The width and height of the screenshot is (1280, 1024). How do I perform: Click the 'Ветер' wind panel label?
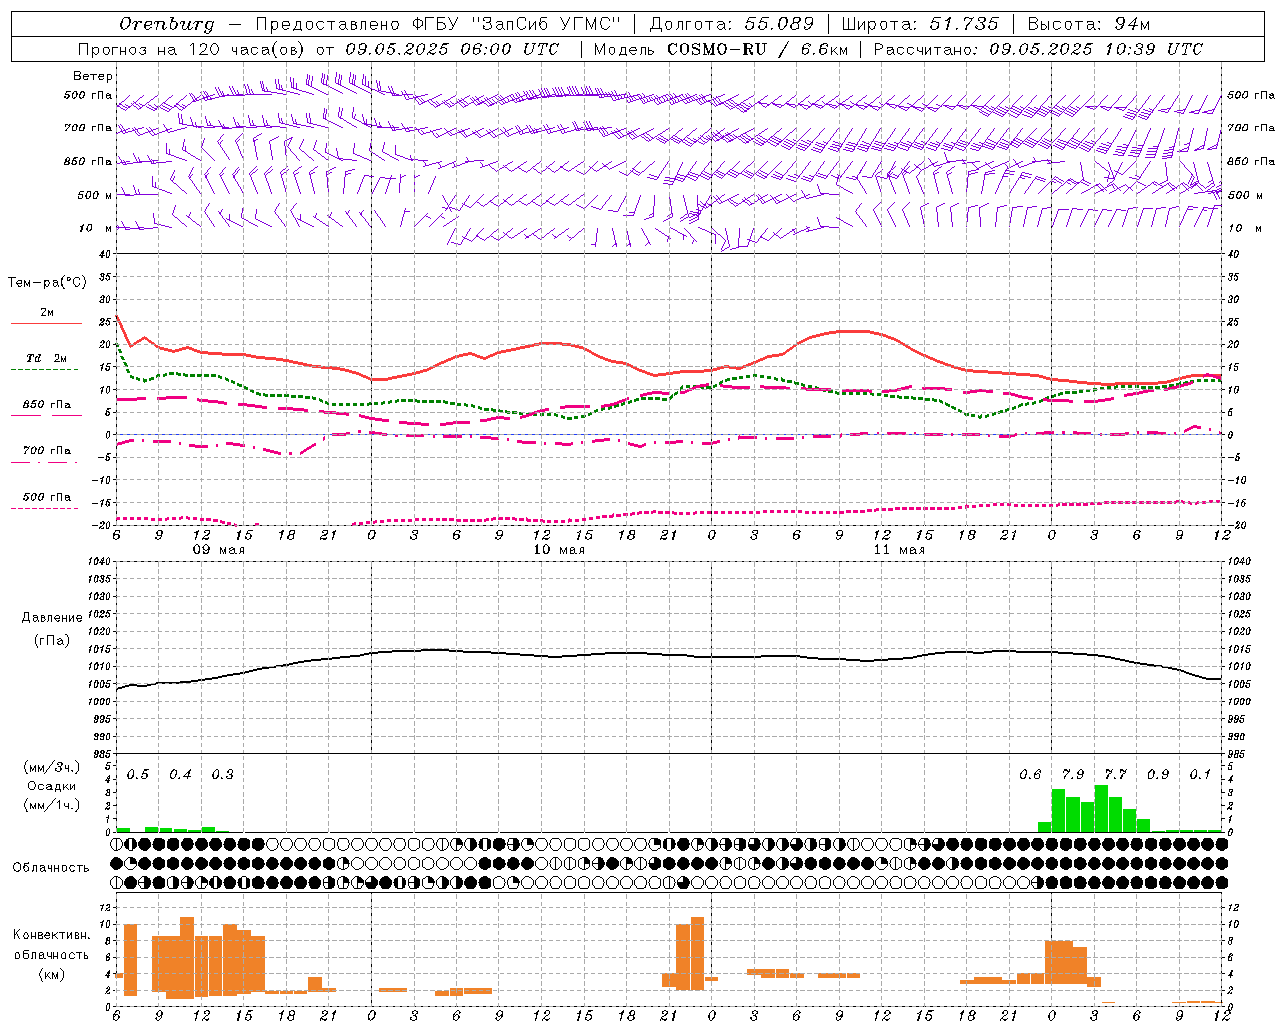coord(93,76)
